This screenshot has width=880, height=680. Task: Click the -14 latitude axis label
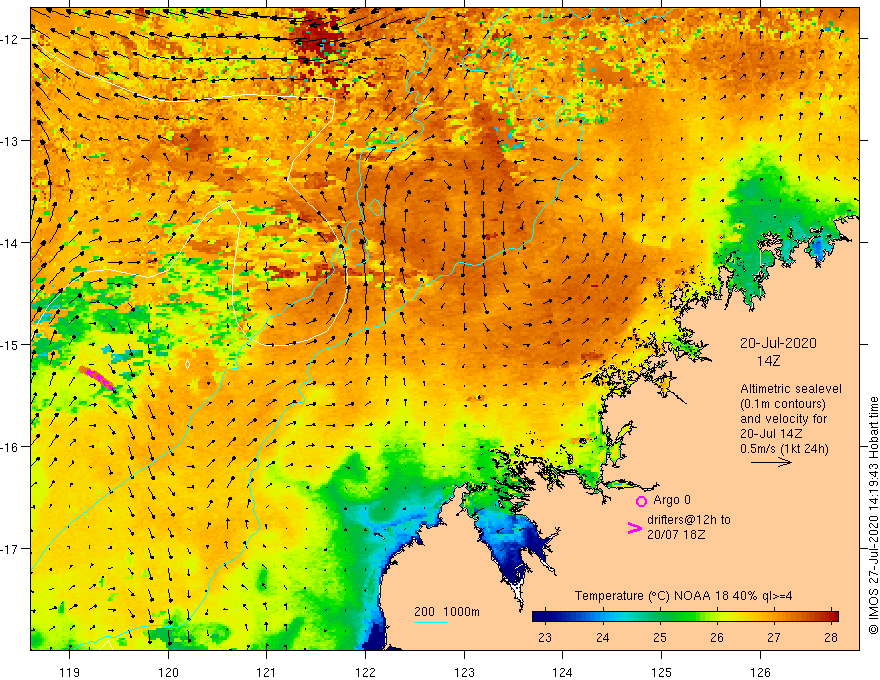point(10,243)
